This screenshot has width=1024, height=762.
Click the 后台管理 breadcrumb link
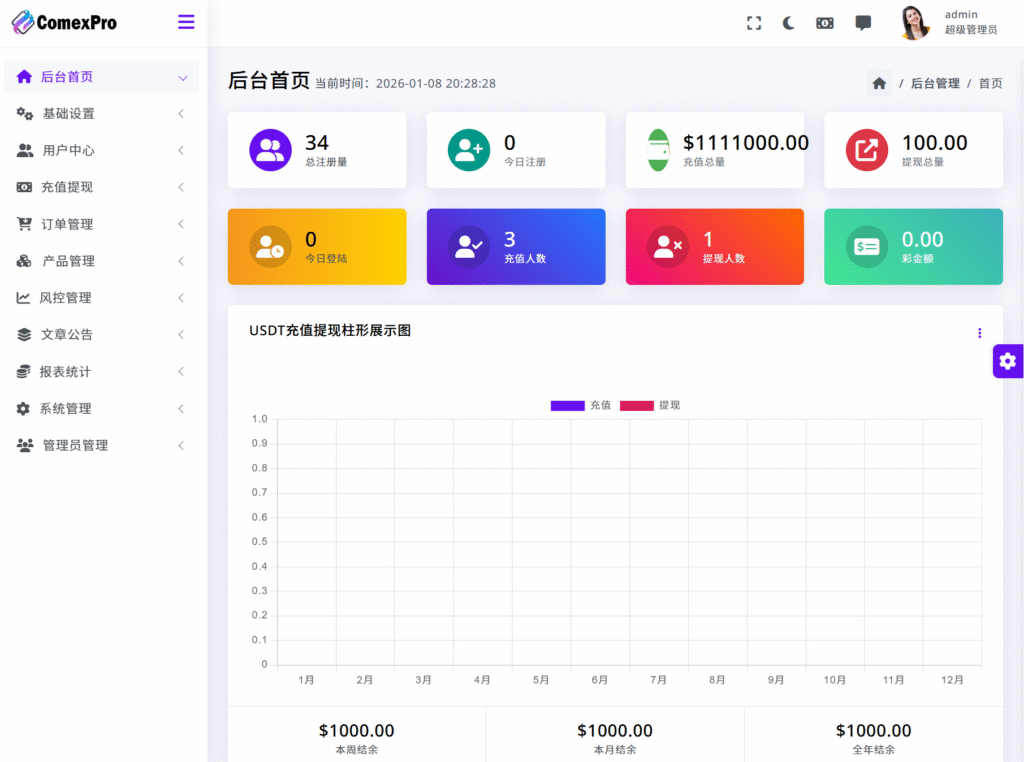pos(934,84)
